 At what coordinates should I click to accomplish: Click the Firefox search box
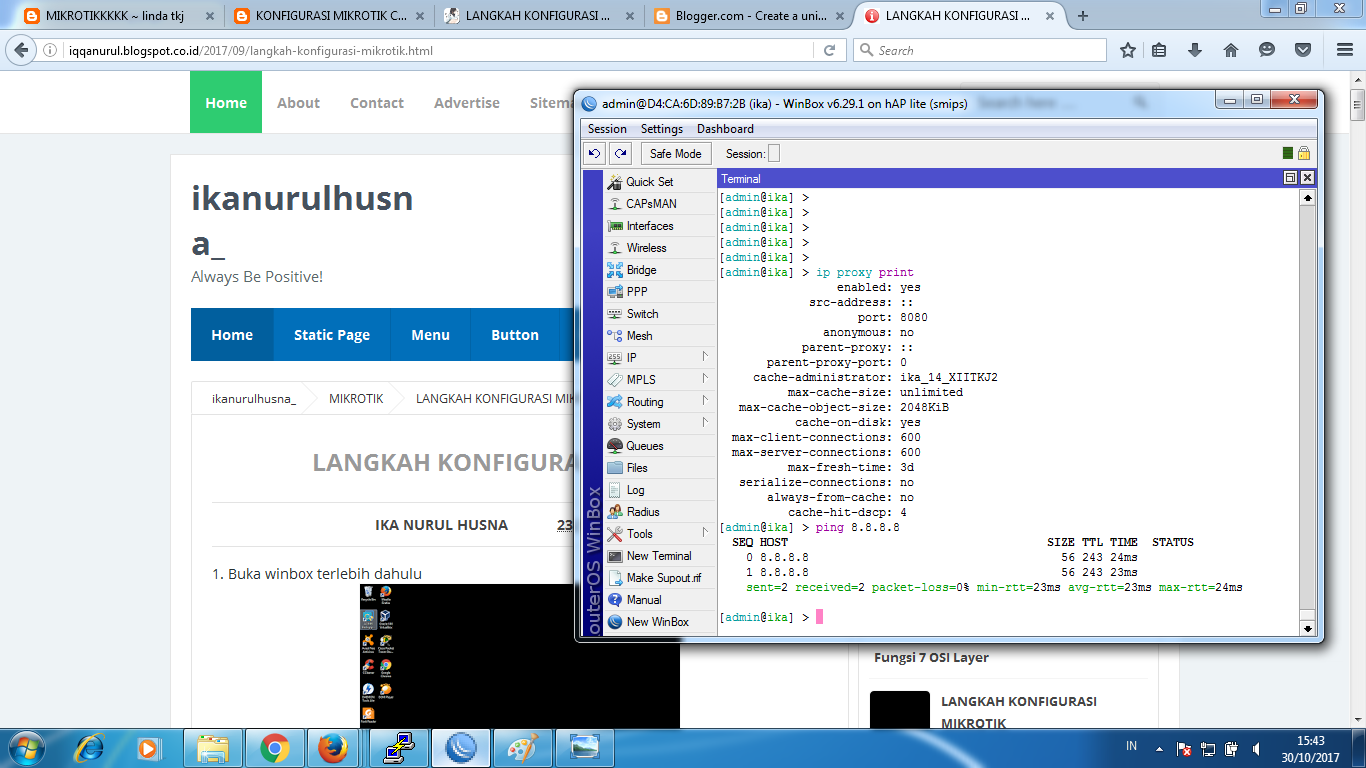click(980, 50)
